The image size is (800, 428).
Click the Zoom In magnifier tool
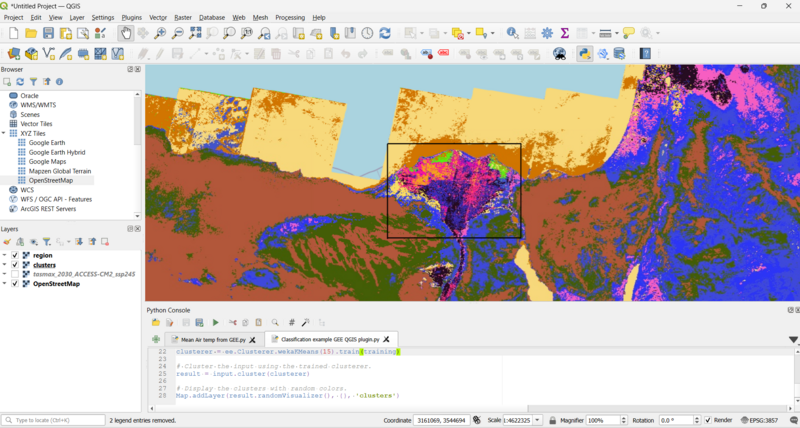(x=160, y=33)
